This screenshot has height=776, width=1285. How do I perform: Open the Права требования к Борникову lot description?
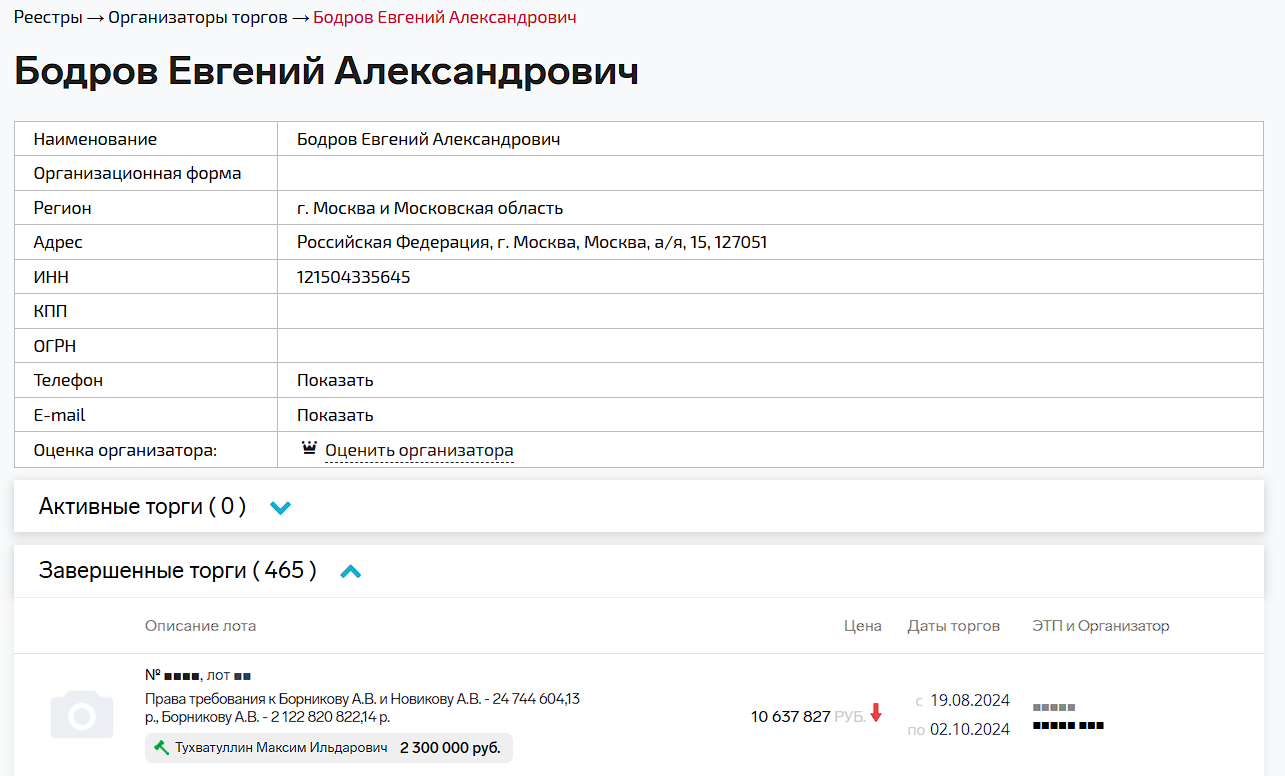click(362, 708)
